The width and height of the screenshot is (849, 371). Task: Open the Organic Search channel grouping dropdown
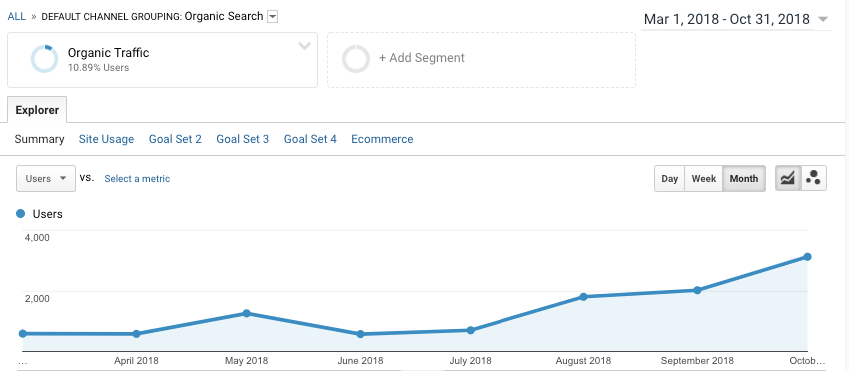273,17
